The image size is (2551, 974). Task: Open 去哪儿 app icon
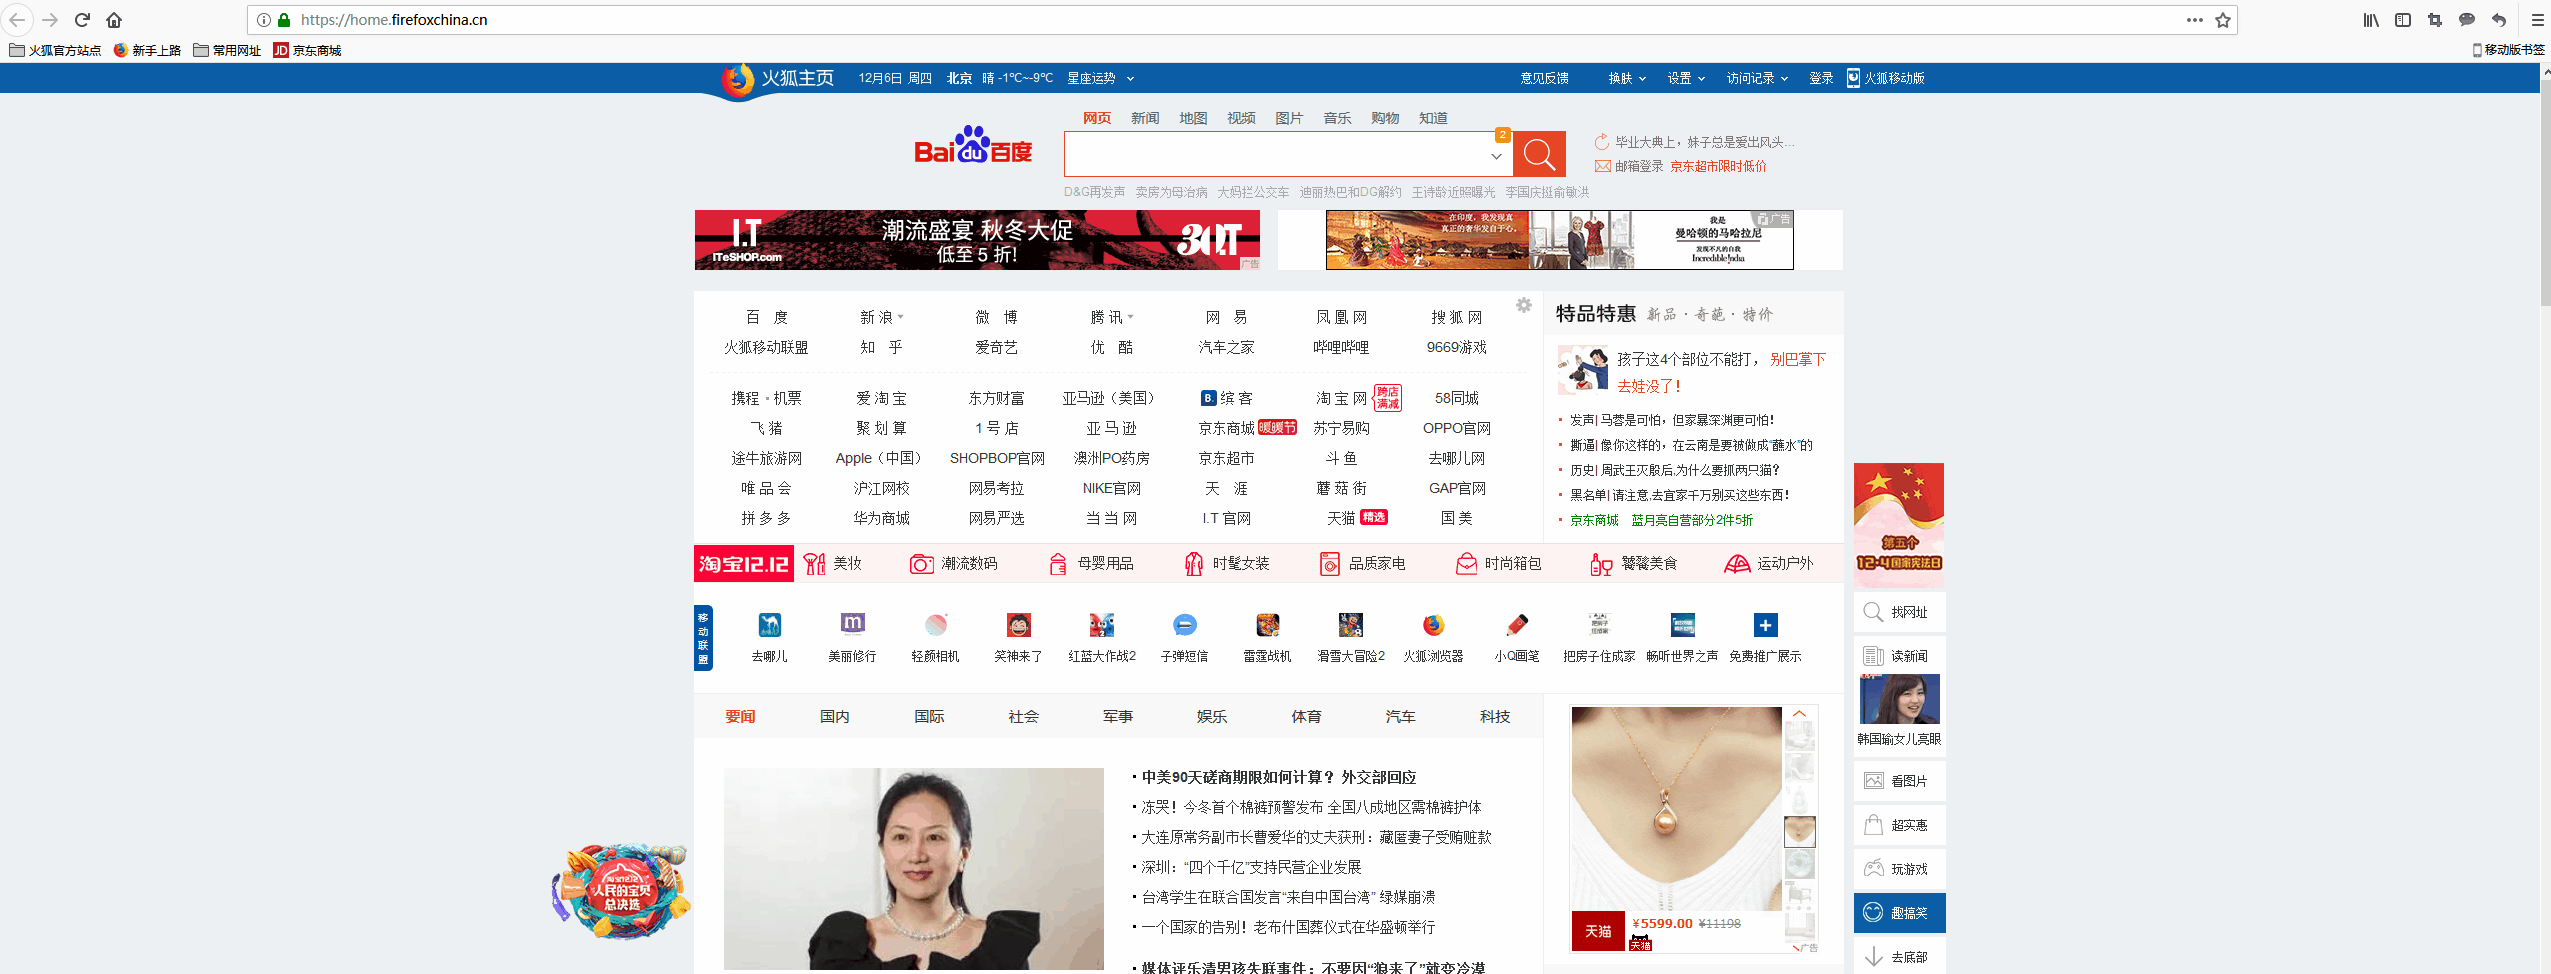point(769,625)
